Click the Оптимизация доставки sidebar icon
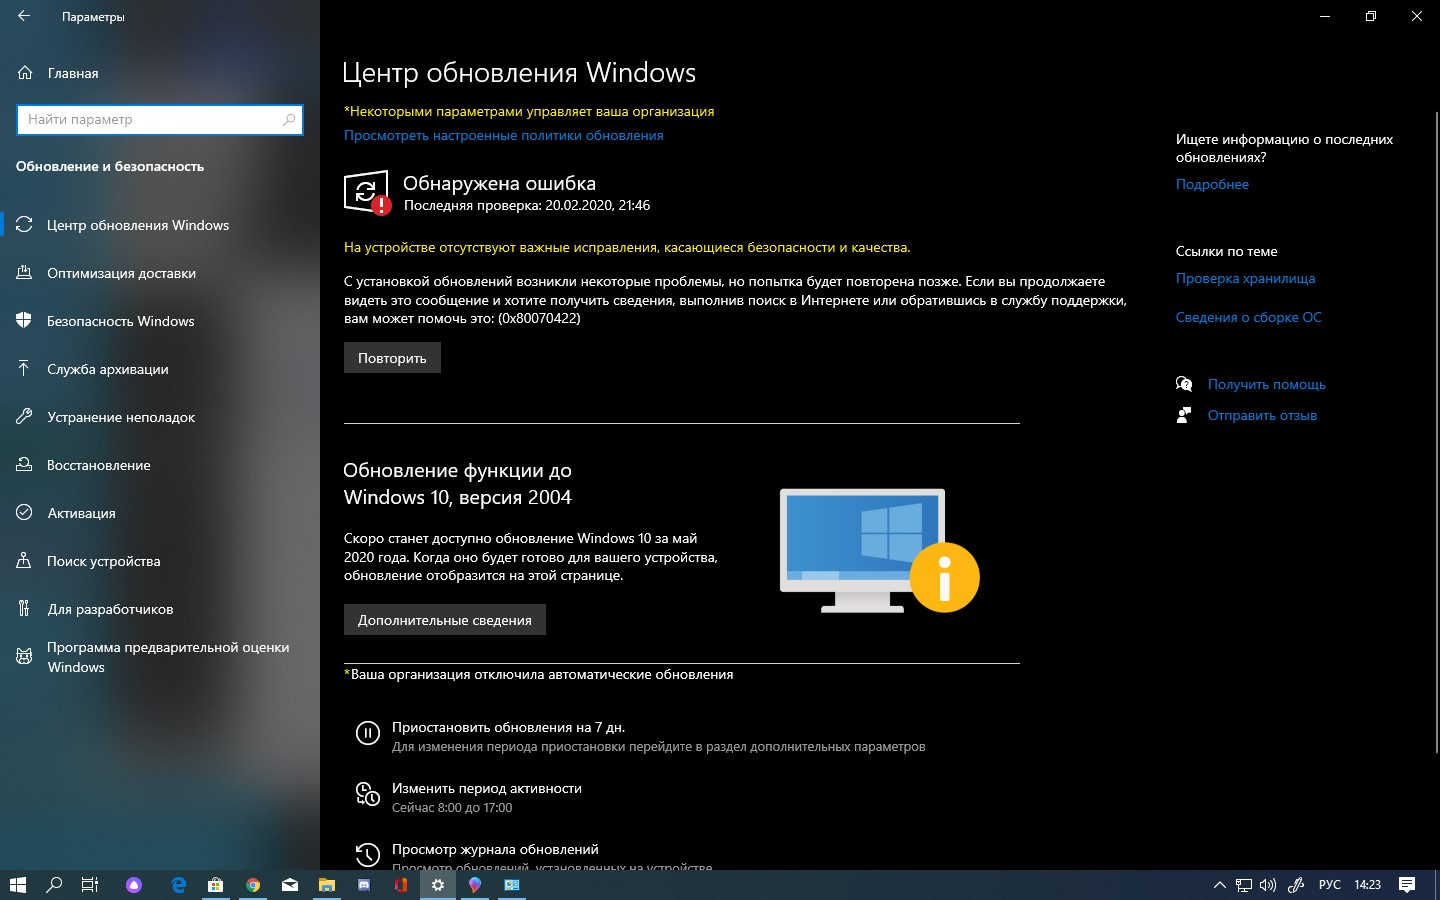Screen dimensions: 1440x900 24,273
